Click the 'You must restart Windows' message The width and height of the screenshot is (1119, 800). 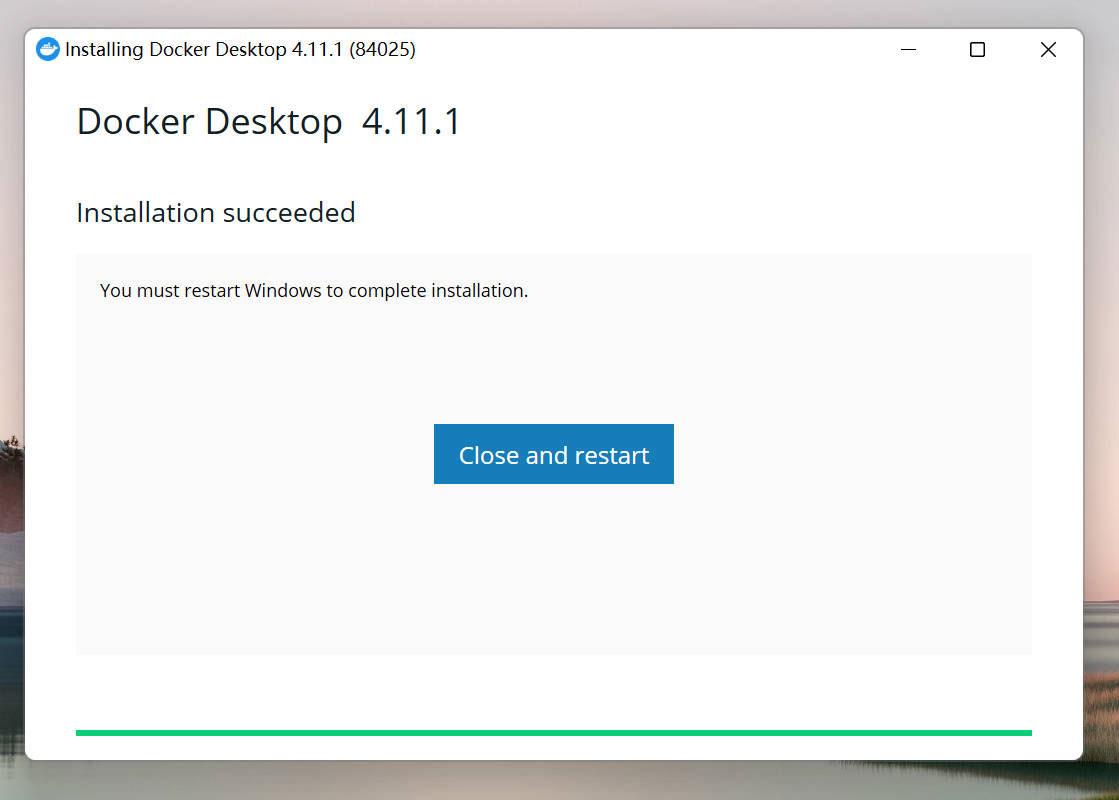(x=314, y=290)
